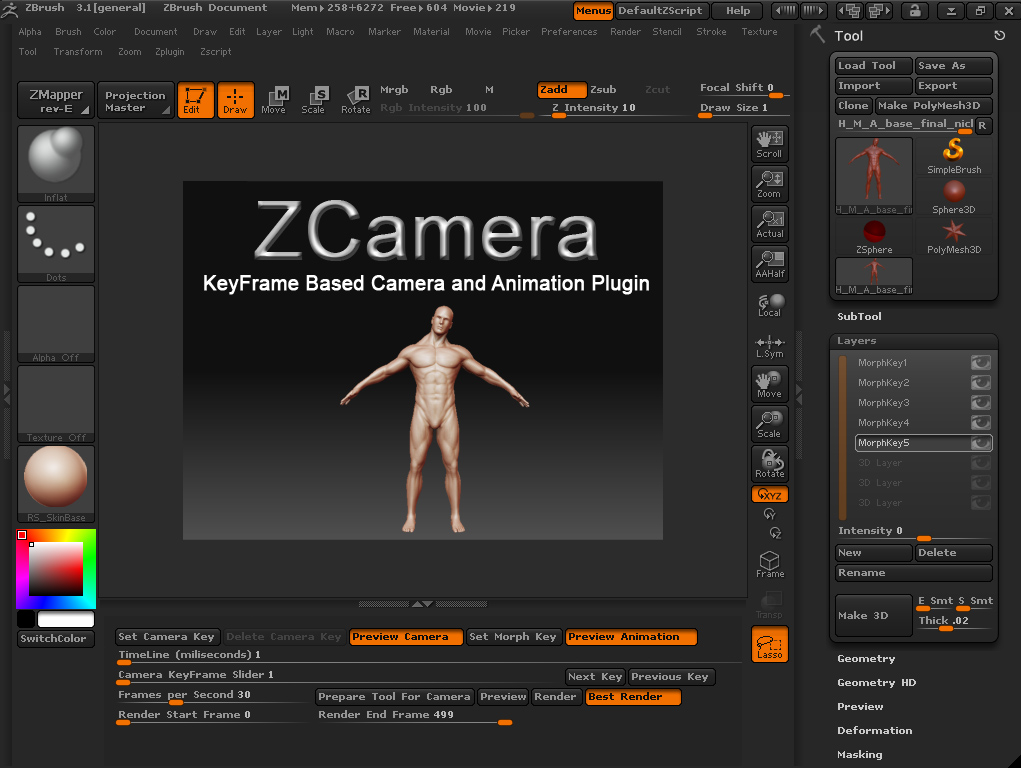Click the Scroll canvas icon
Screen dimensions: 1021x768
pyautogui.click(x=770, y=144)
